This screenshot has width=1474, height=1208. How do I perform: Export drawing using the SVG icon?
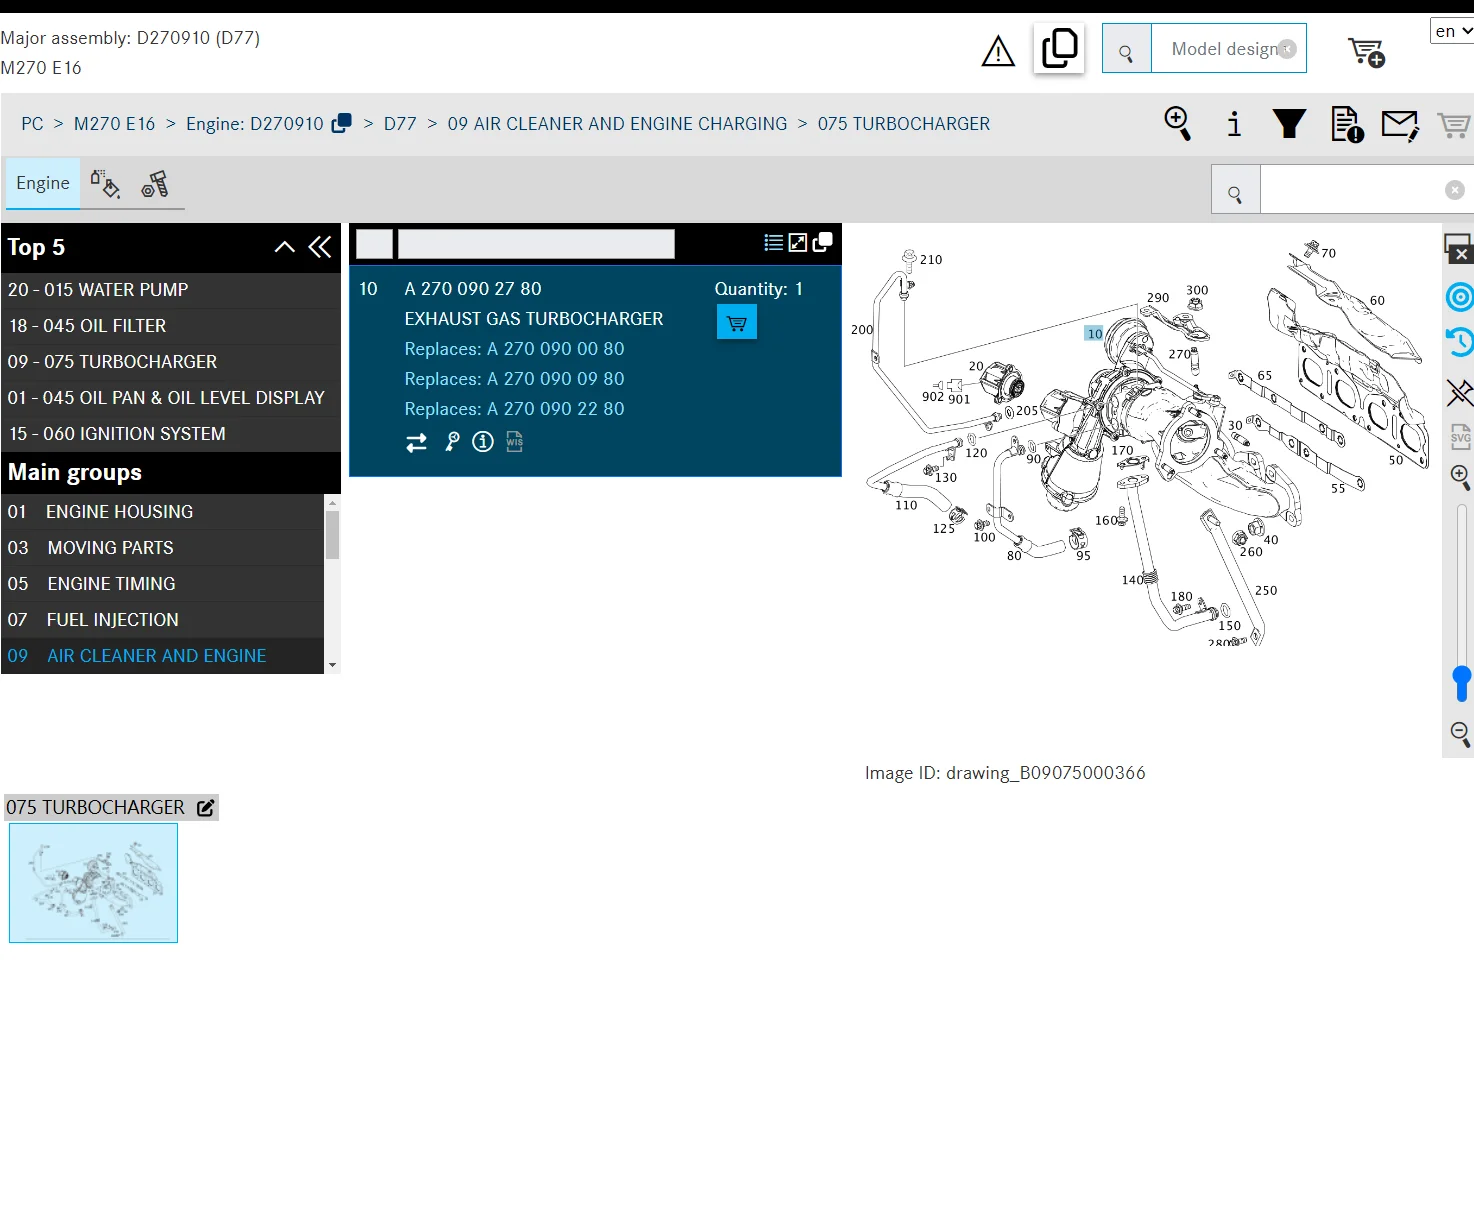tap(1461, 436)
